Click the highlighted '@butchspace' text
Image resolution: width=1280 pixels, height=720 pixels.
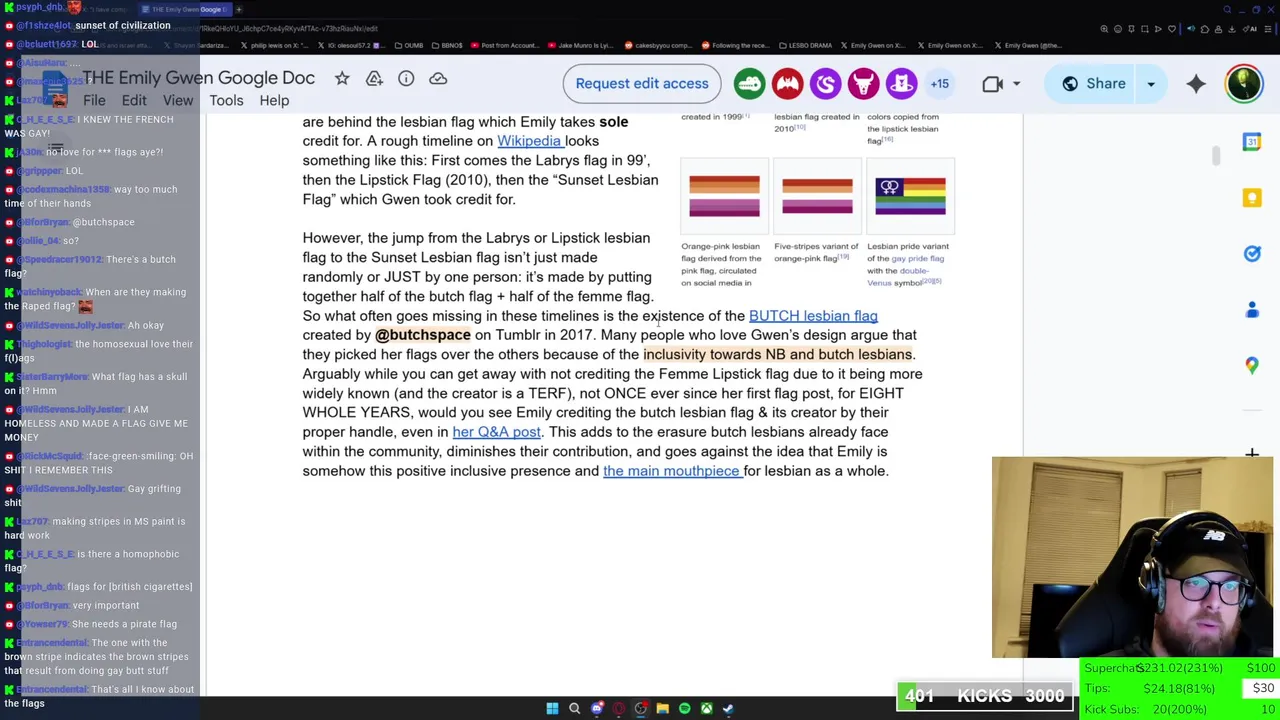pos(422,335)
